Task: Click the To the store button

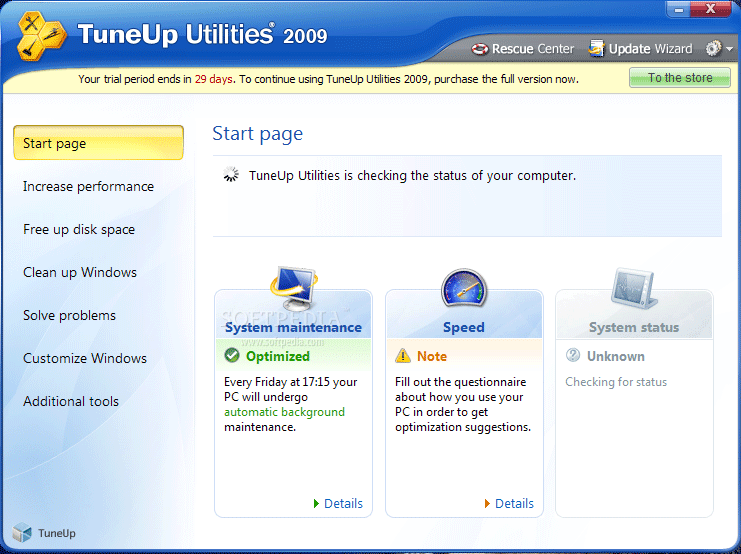Action: (x=680, y=78)
